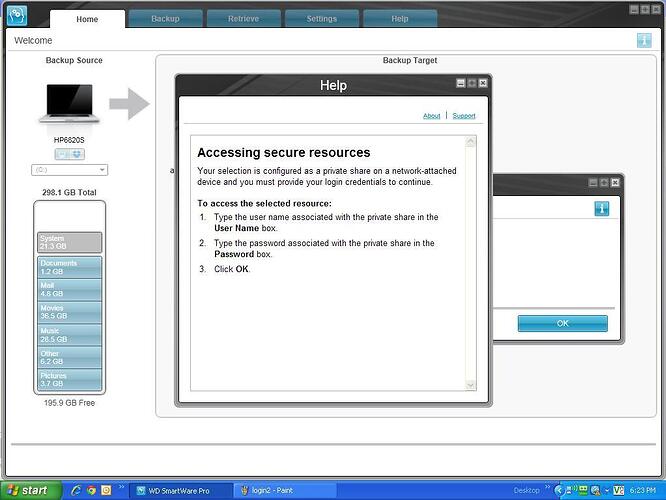
Task: Close the Help window
Action: pos(483,83)
